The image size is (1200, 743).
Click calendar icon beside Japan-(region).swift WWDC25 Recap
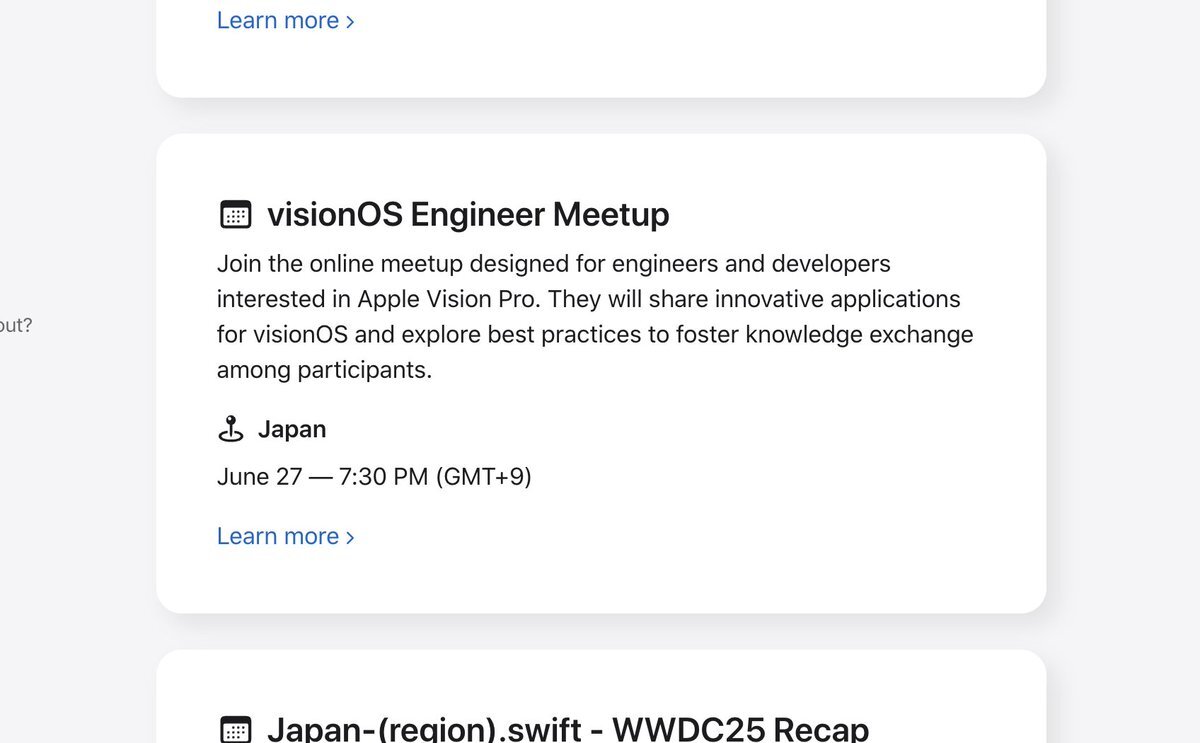235,730
